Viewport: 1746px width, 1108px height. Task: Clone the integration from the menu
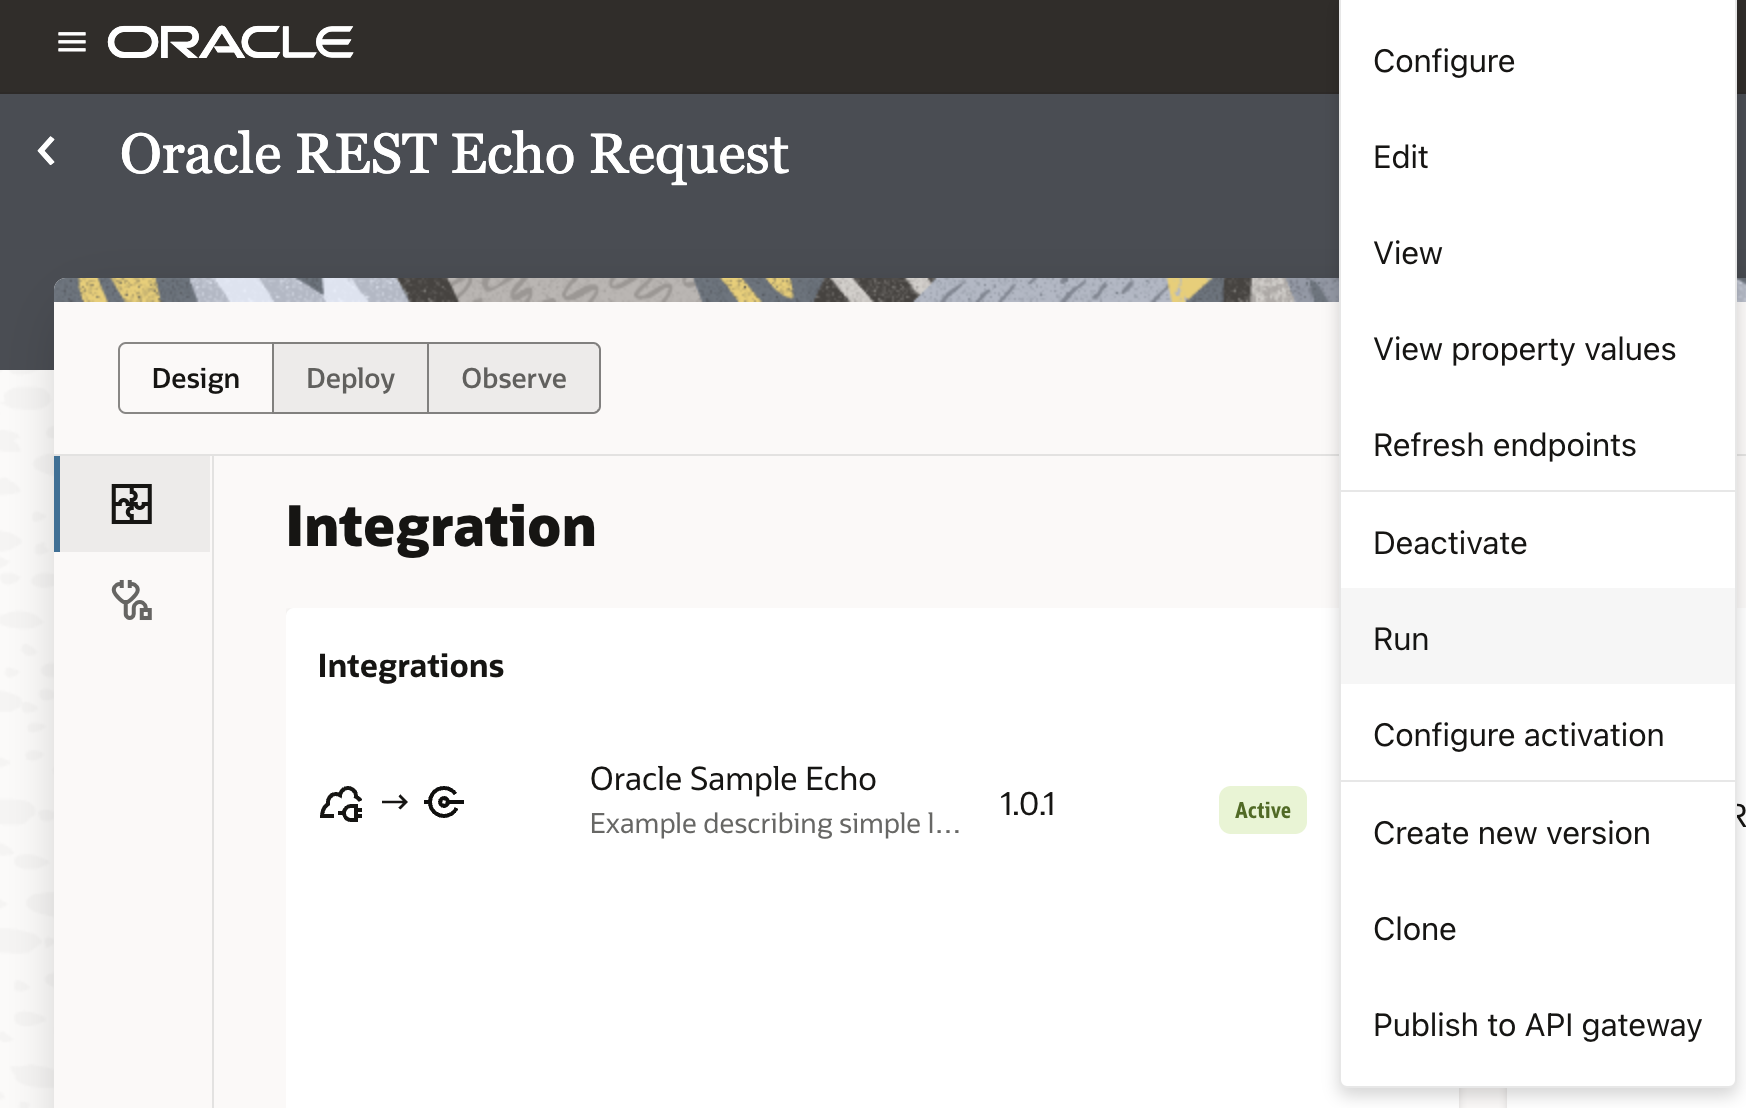click(x=1414, y=929)
